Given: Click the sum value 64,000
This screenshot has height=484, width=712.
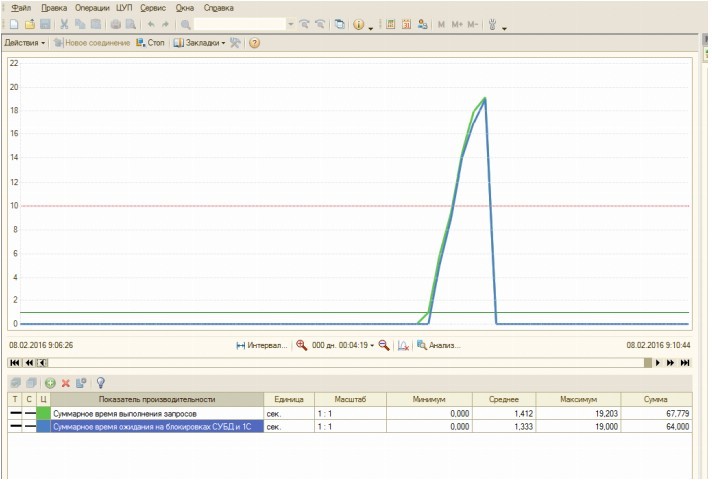Looking at the screenshot, I should [x=677, y=426].
